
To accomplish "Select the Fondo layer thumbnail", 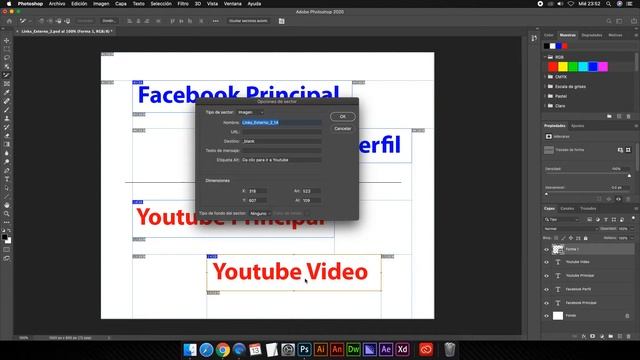I will pyautogui.click(x=558, y=316).
